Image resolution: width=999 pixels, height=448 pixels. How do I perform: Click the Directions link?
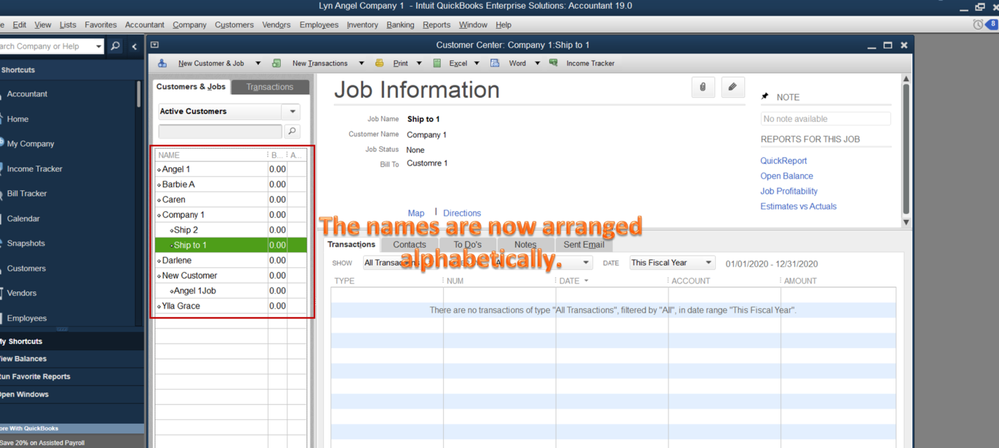tap(462, 213)
